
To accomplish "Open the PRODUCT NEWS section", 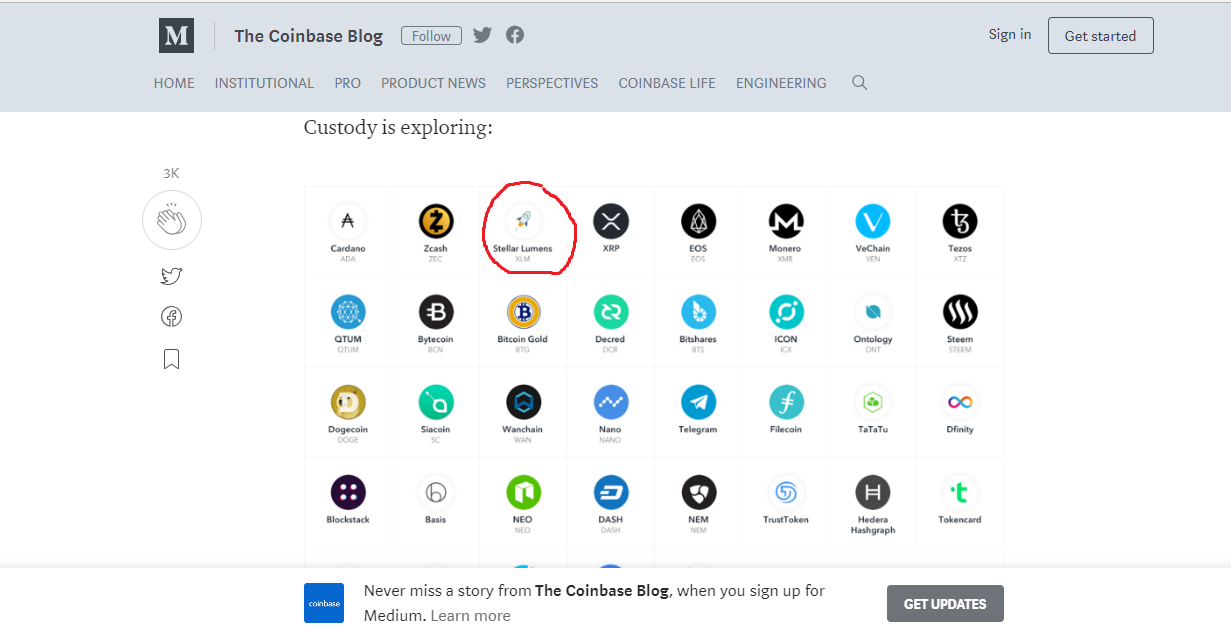I will (x=433, y=83).
